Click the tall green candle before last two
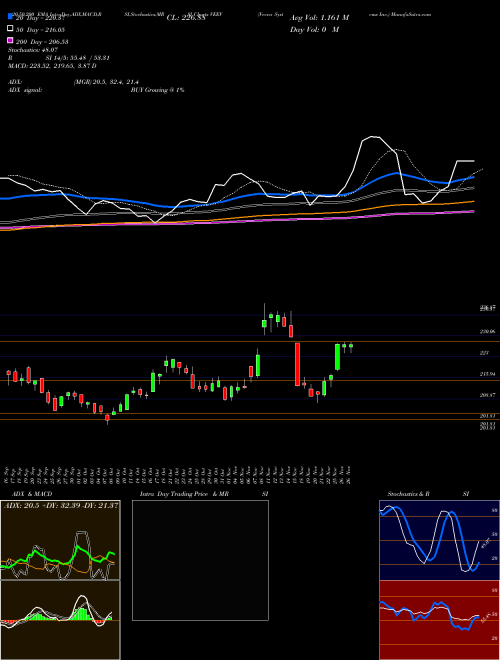 337,357
